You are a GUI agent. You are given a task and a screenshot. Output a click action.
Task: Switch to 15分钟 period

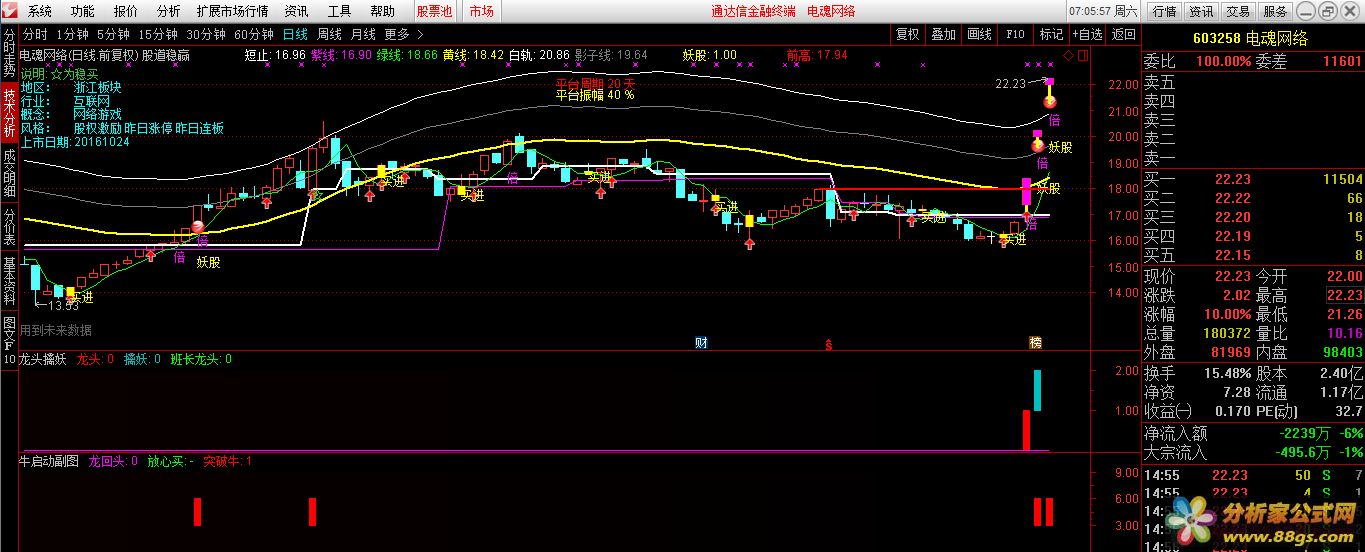(158, 34)
